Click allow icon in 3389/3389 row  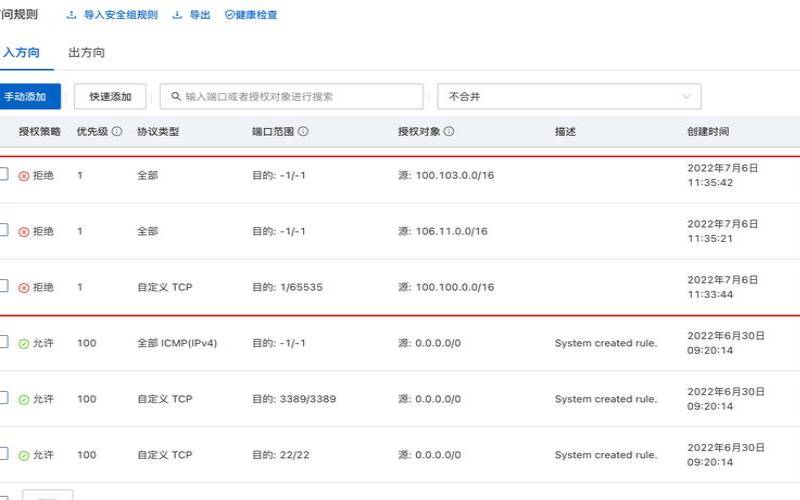point(23,399)
